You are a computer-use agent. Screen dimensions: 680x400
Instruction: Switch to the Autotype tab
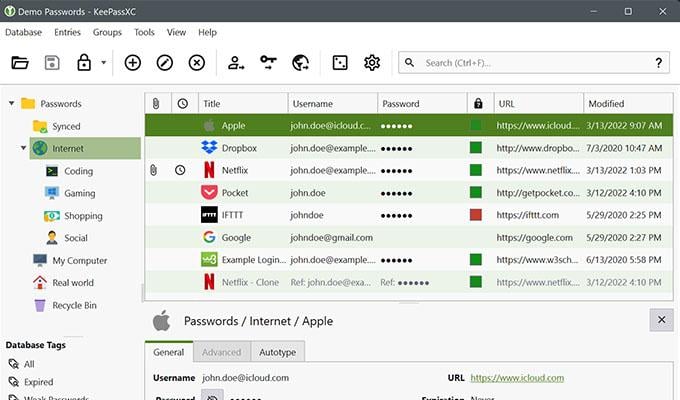coord(278,352)
